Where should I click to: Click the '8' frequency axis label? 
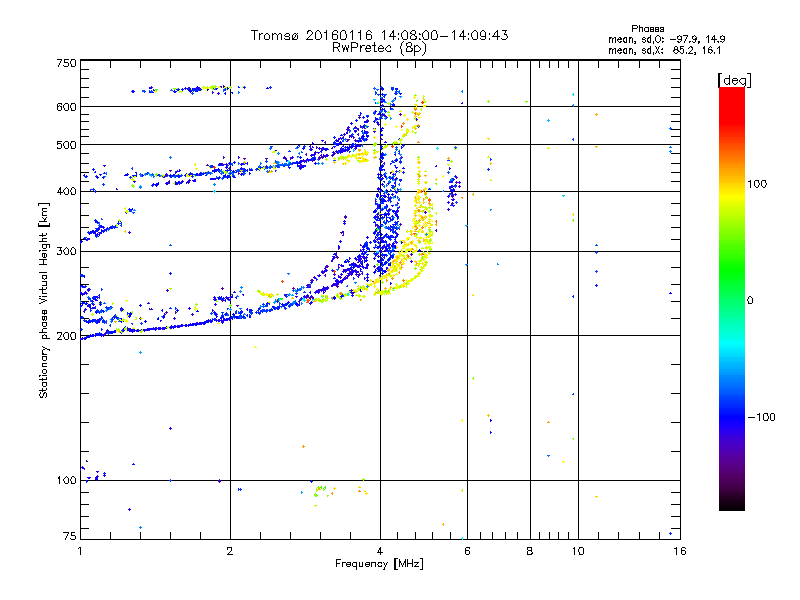[530, 551]
